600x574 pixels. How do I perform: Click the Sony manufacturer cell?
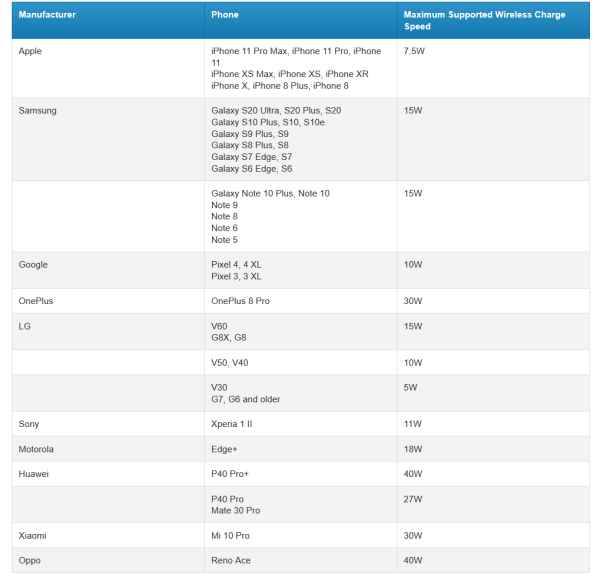[108, 424]
